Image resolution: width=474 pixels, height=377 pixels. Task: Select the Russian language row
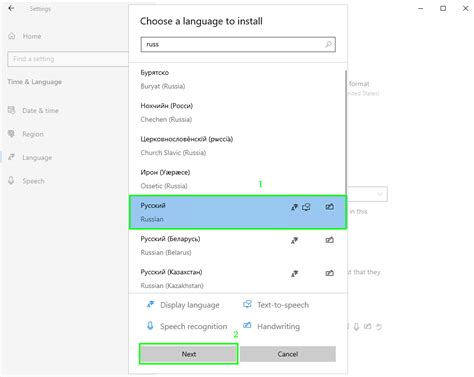coord(238,212)
